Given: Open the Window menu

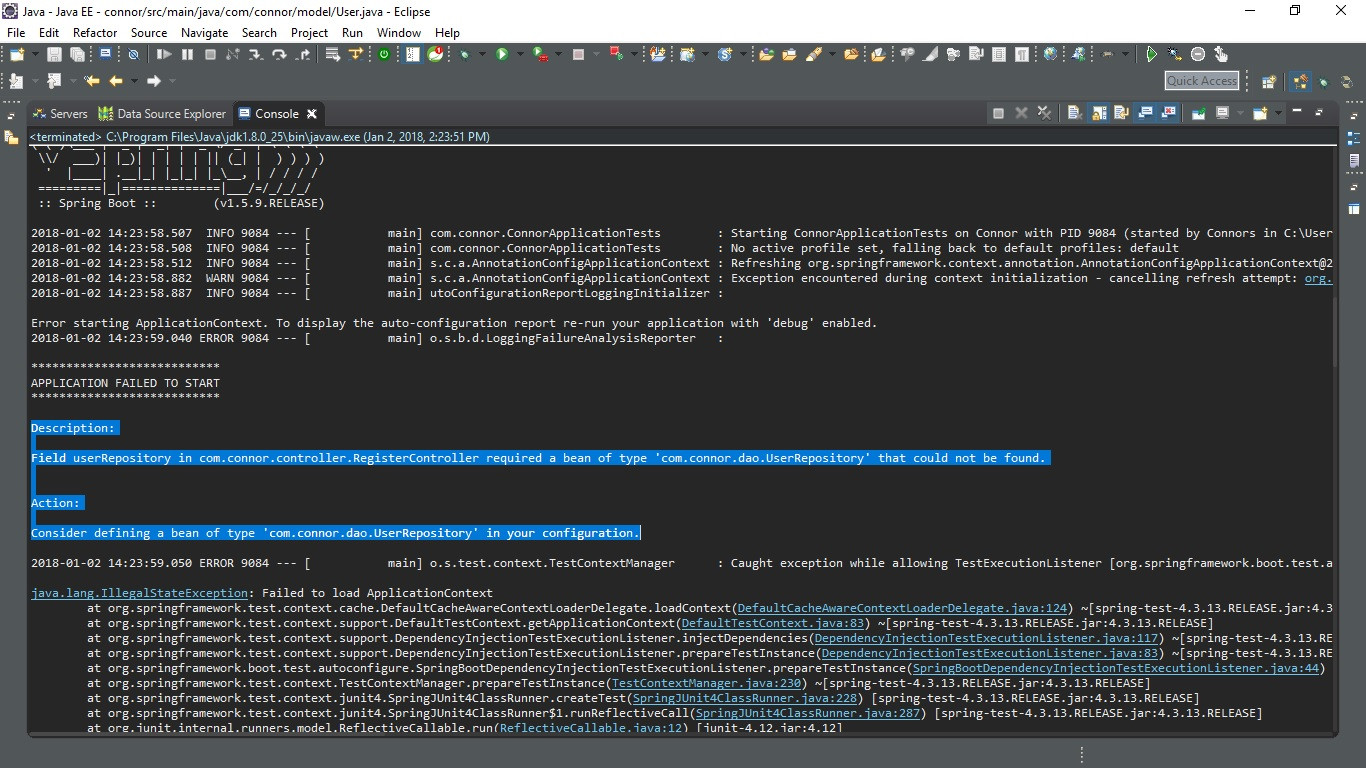Looking at the screenshot, I should 398,32.
